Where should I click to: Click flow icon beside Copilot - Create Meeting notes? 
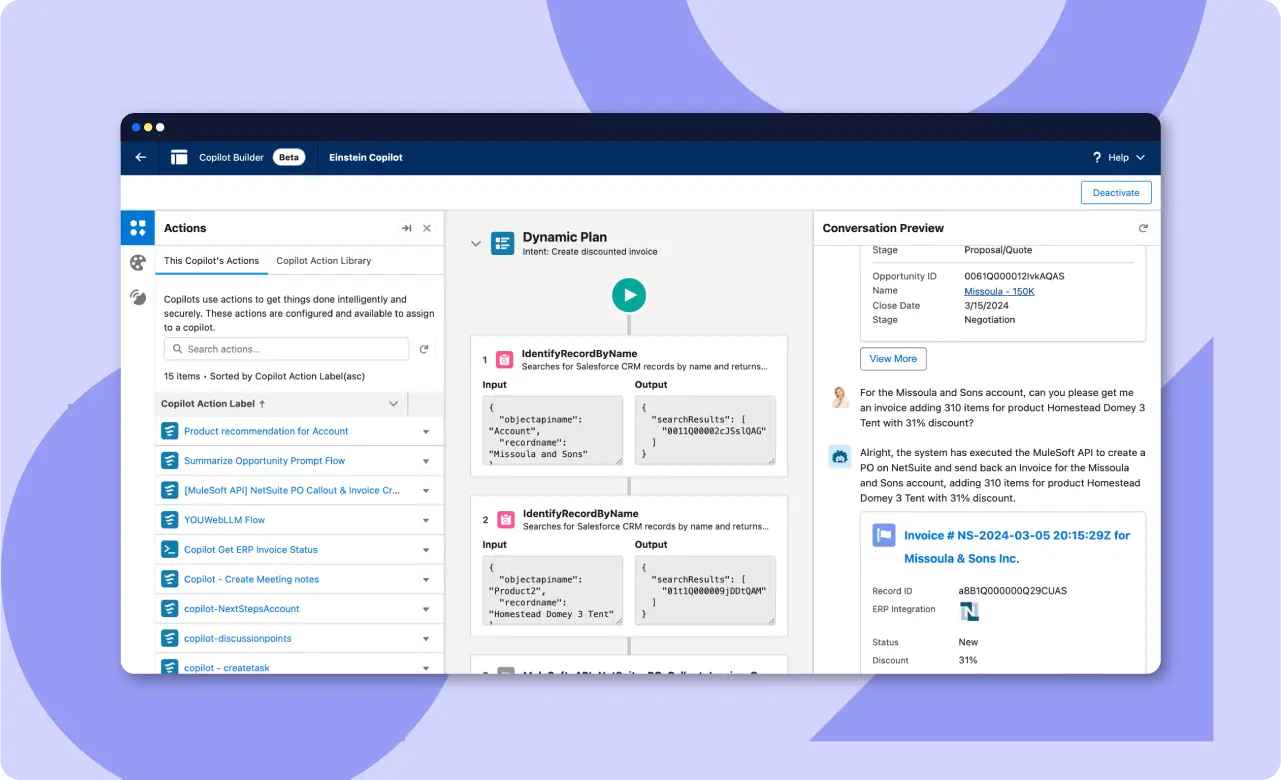point(169,579)
